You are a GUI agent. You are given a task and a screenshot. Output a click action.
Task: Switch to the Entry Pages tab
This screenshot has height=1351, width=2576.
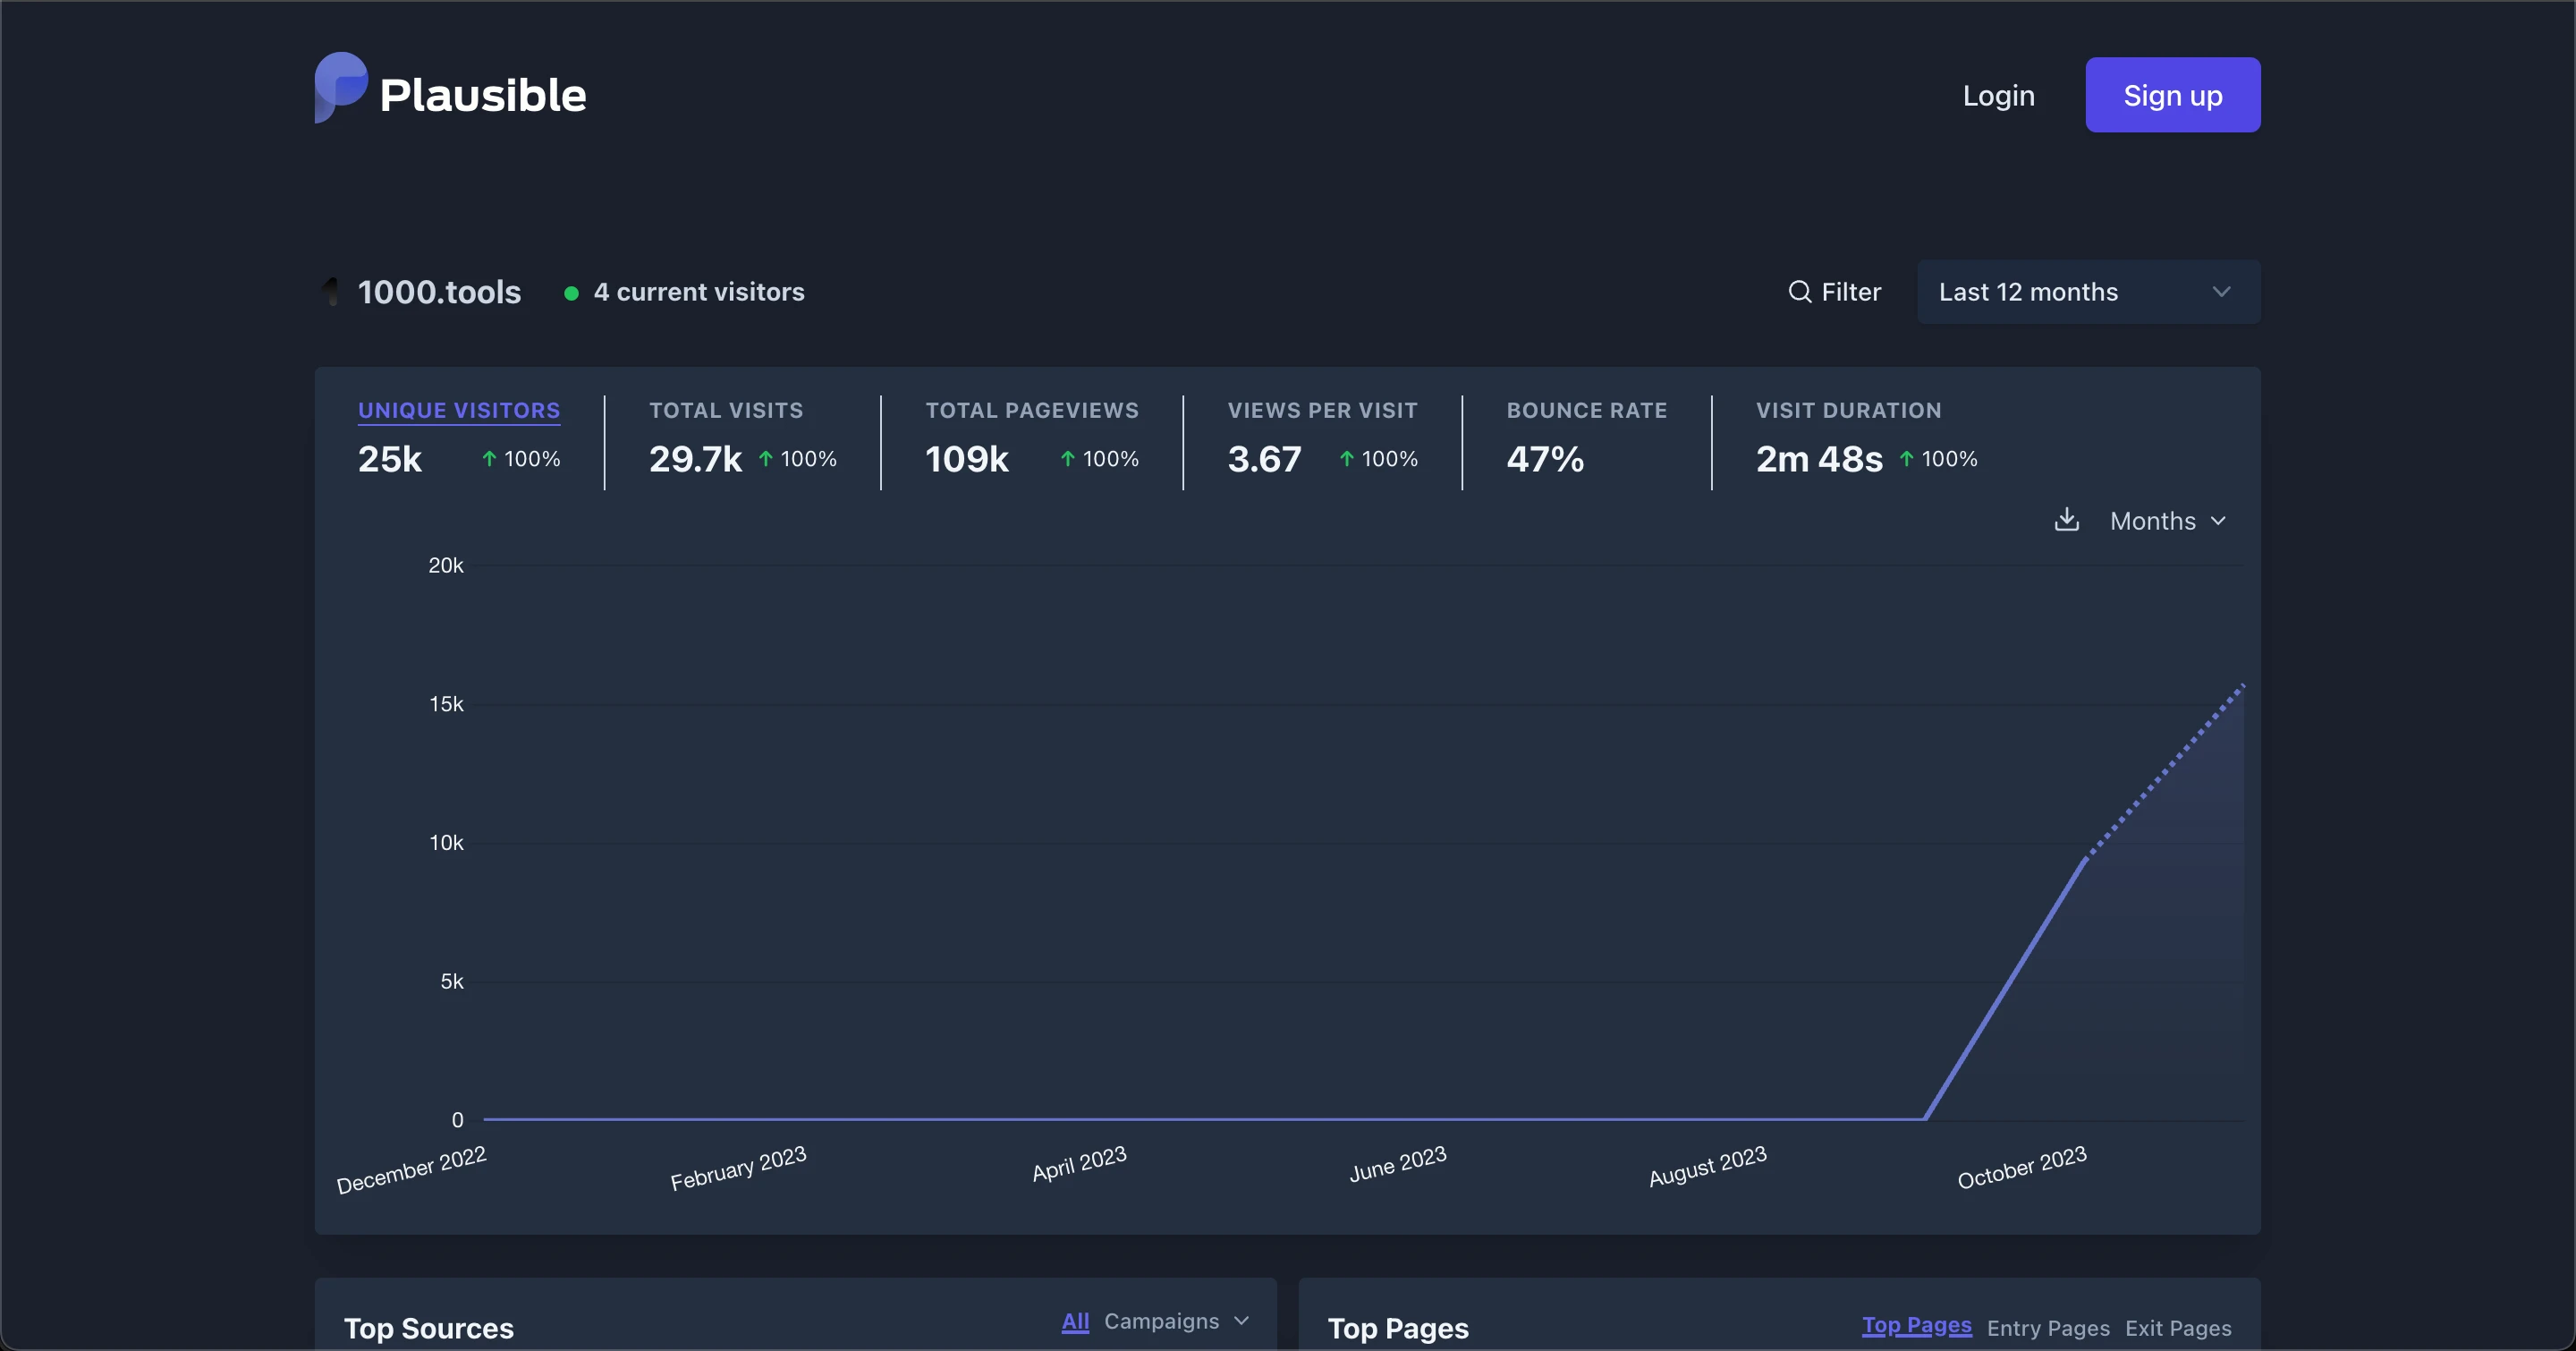point(2048,1328)
